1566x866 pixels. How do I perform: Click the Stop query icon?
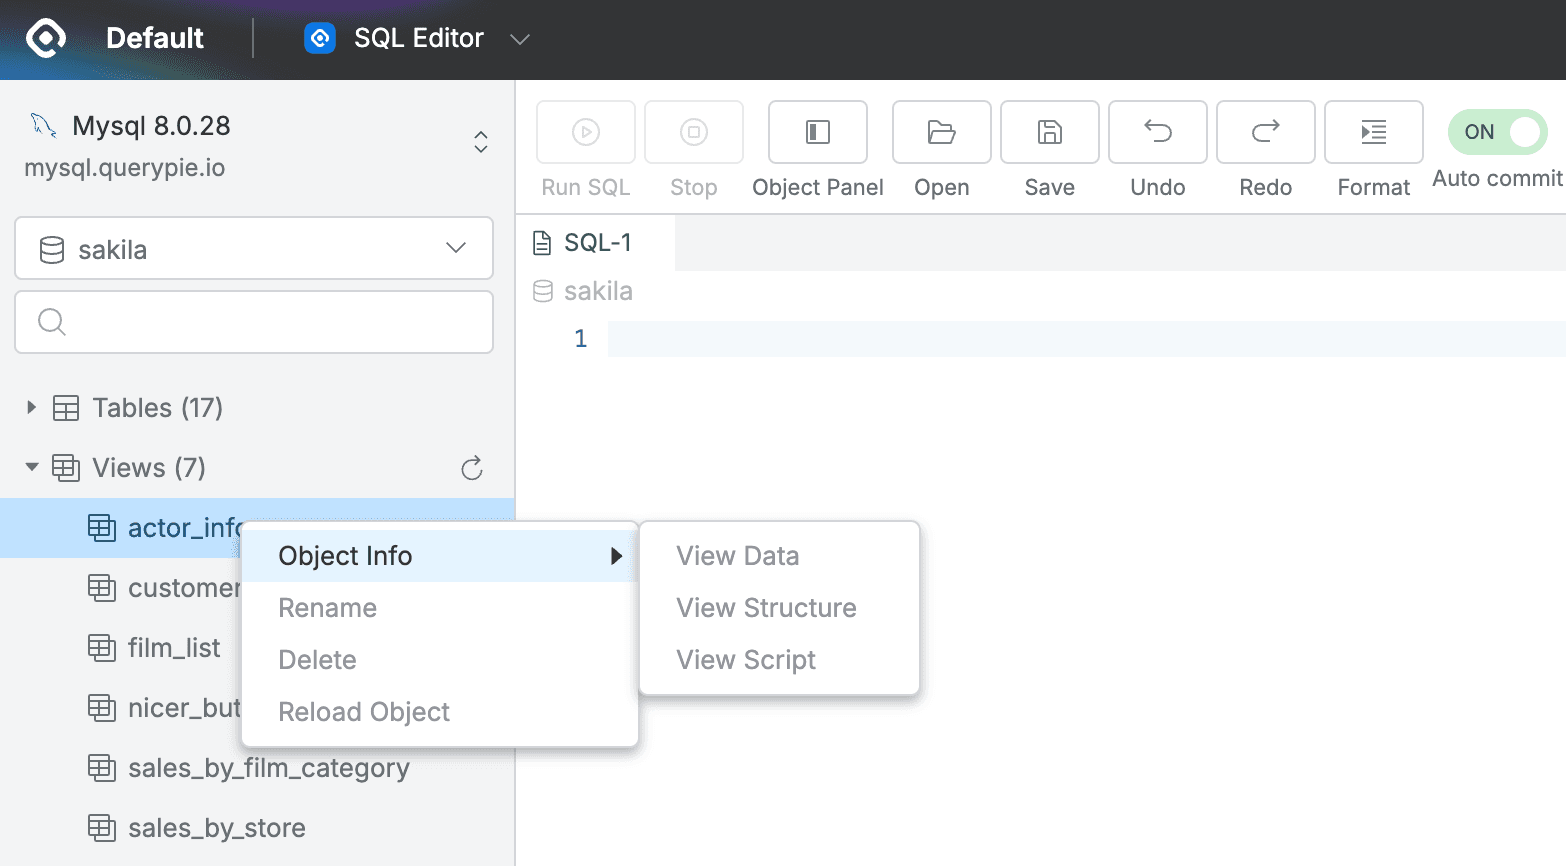tap(693, 132)
